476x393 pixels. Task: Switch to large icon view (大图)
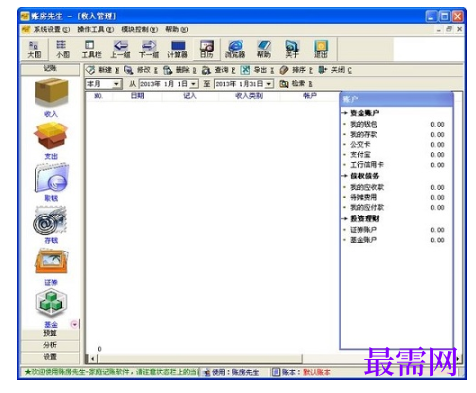[34, 49]
